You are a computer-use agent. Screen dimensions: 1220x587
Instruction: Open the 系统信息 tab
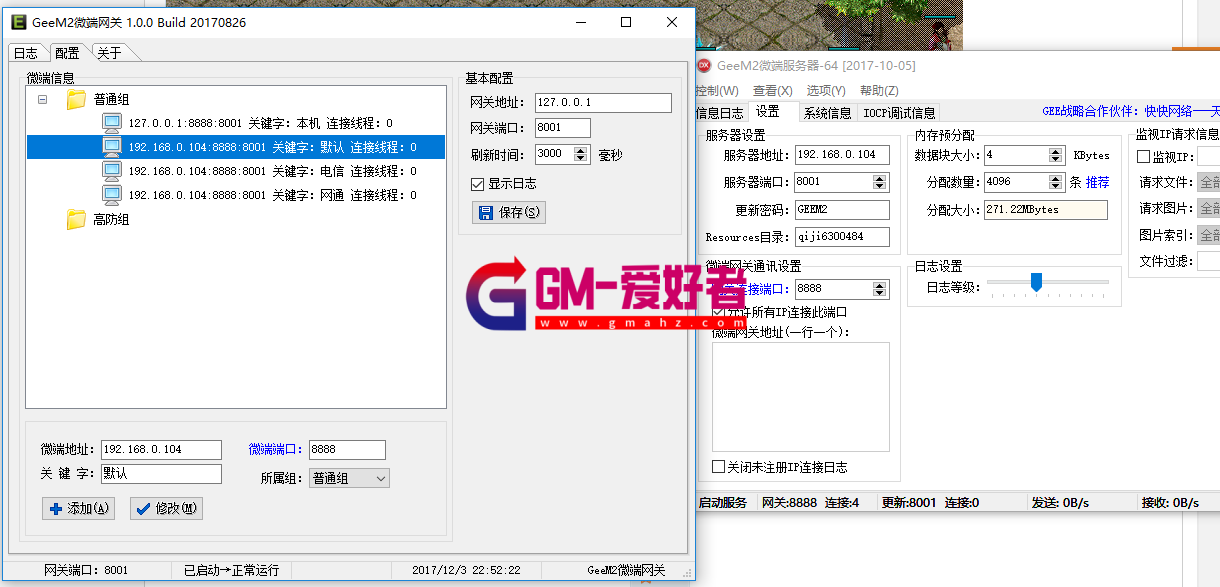pyautogui.click(x=828, y=113)
